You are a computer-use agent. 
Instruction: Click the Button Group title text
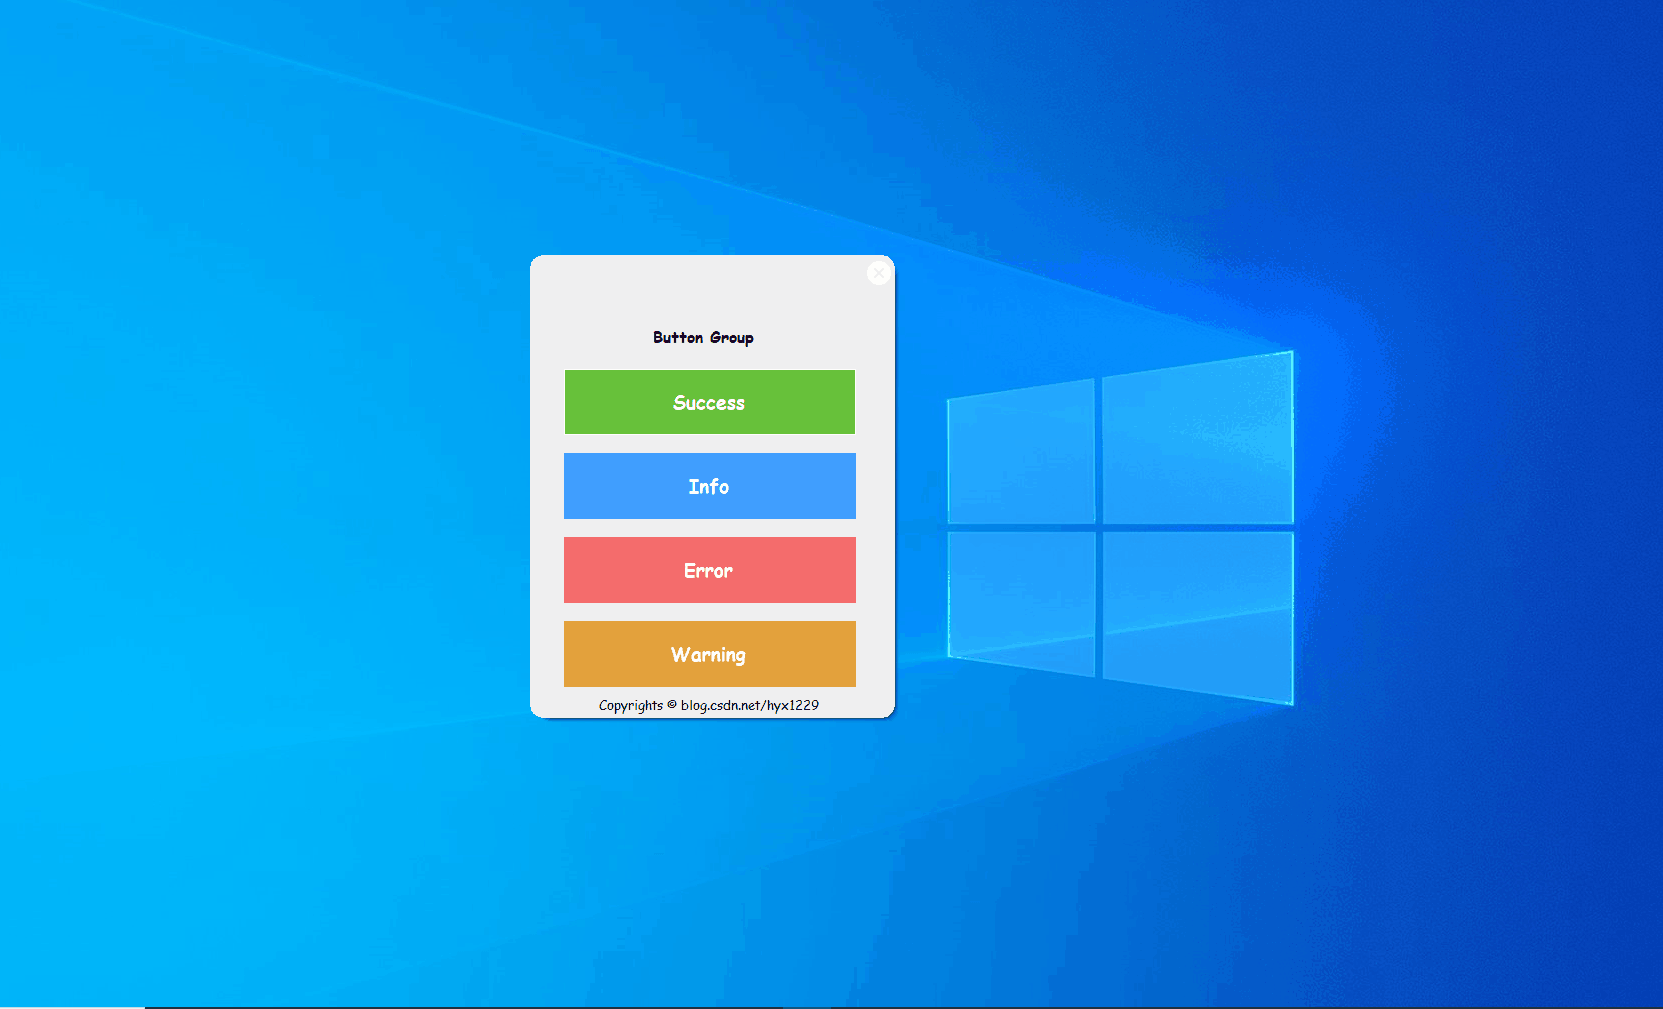point(703,338)
